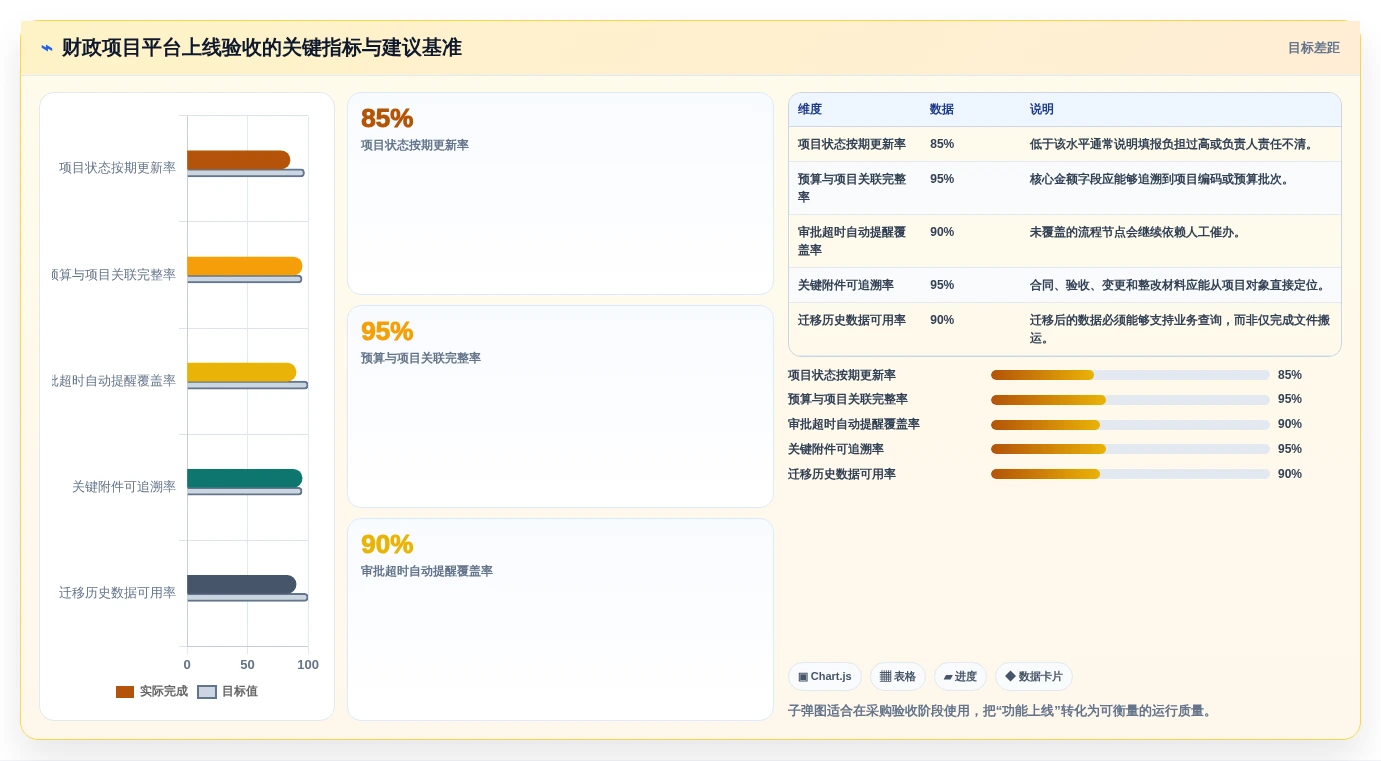Click description starting 迁移后的数据必须能够支持
Screen dimensions: 1381x761
1180,329
